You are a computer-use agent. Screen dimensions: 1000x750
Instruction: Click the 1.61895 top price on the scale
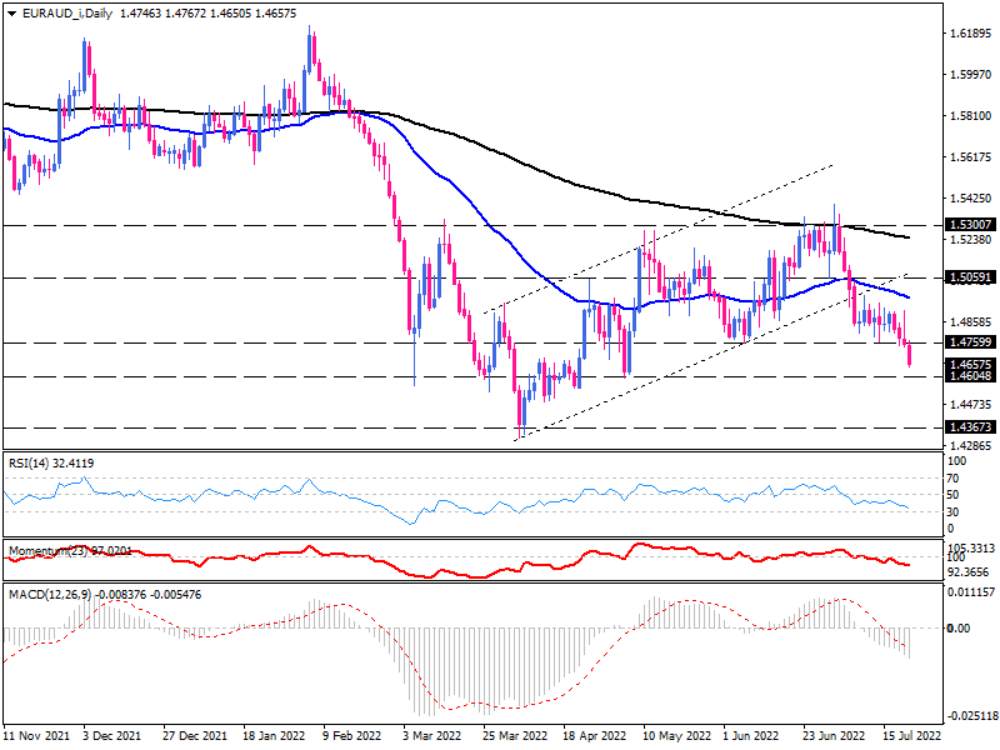pyautogui.click(x=968, y=33)
